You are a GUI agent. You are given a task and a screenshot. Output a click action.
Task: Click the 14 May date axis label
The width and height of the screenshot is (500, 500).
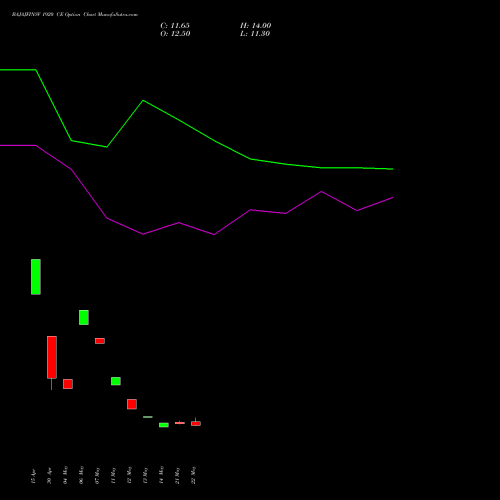click(161, 475)
